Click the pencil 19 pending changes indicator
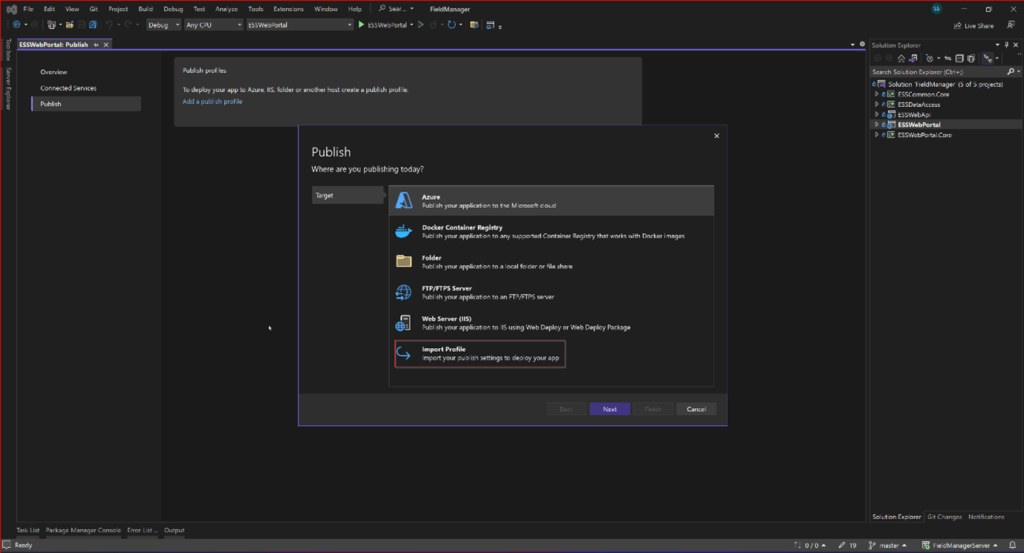1024x553 pixels. pos(848,545)
